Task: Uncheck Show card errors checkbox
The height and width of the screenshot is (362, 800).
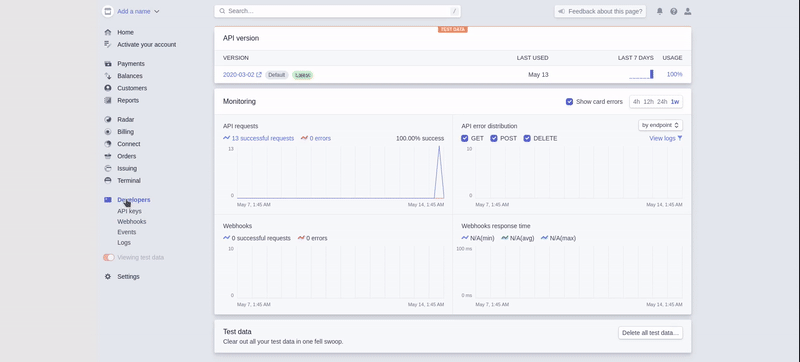Action: [569, 101]
